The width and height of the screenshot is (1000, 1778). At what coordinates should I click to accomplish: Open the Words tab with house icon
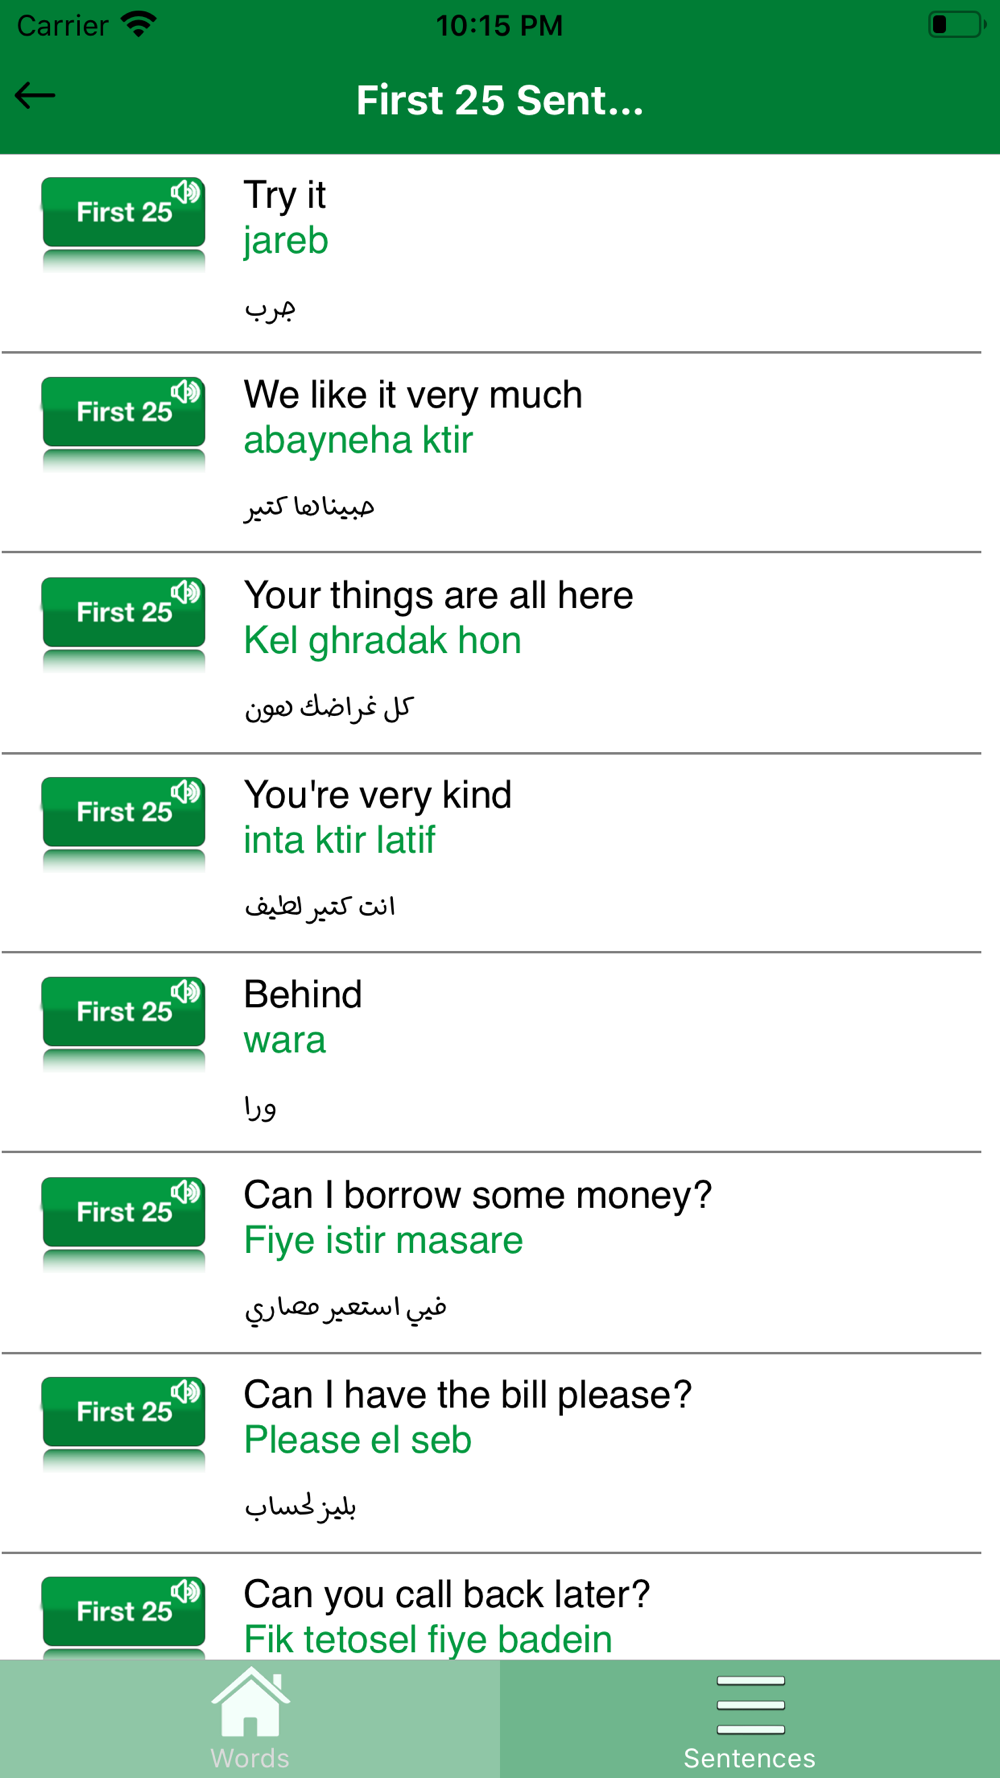[250, 1719]
